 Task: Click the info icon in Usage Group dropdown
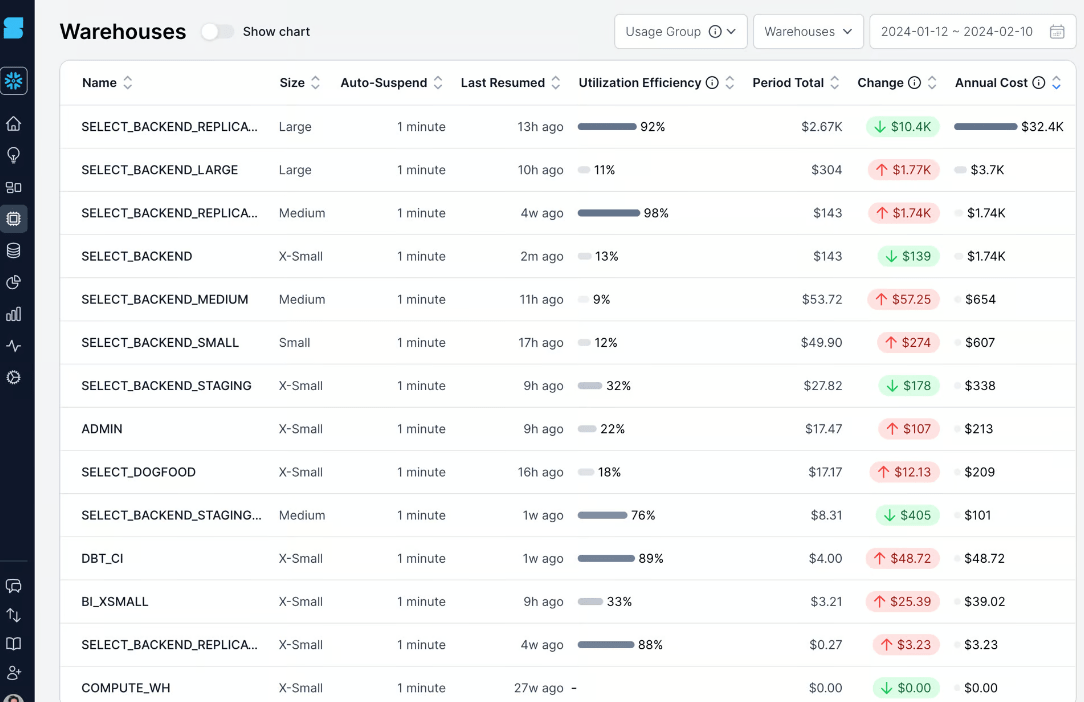coord(715,32)
